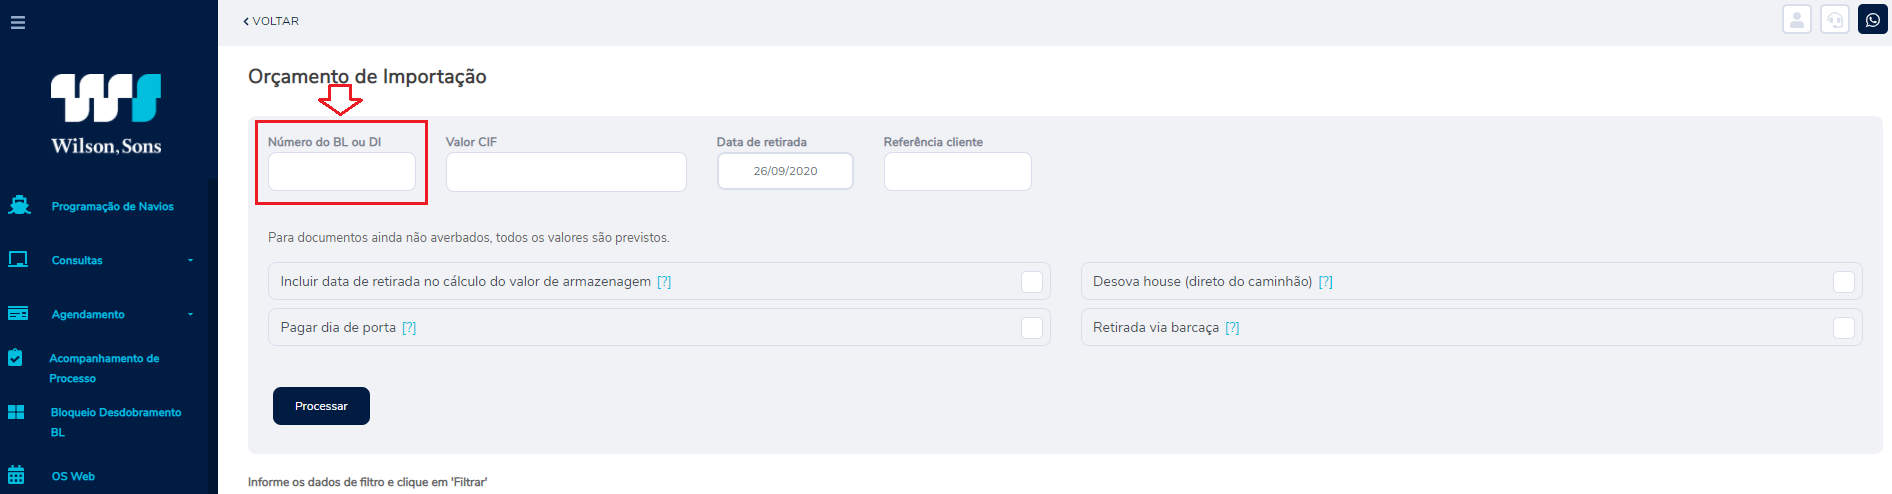Click the grid icon for Bloqueio Desdobramento BL
The width and height of the screenshot is (1892, 494).
[x=16, y=412]
